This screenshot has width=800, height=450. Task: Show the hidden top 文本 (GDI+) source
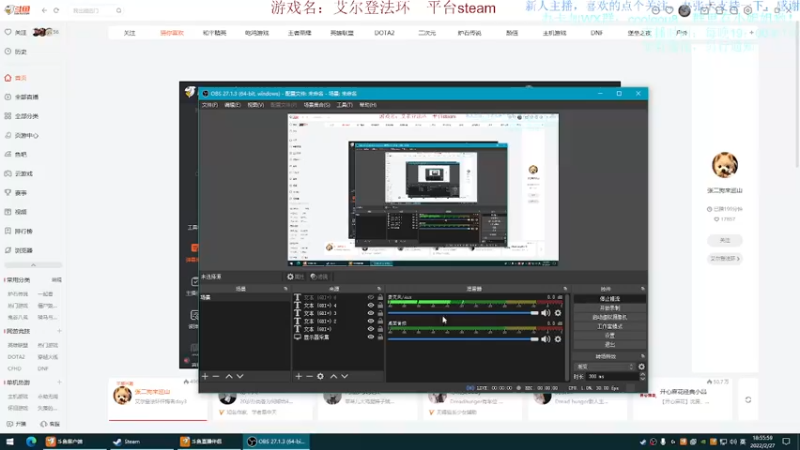[371, 297]
